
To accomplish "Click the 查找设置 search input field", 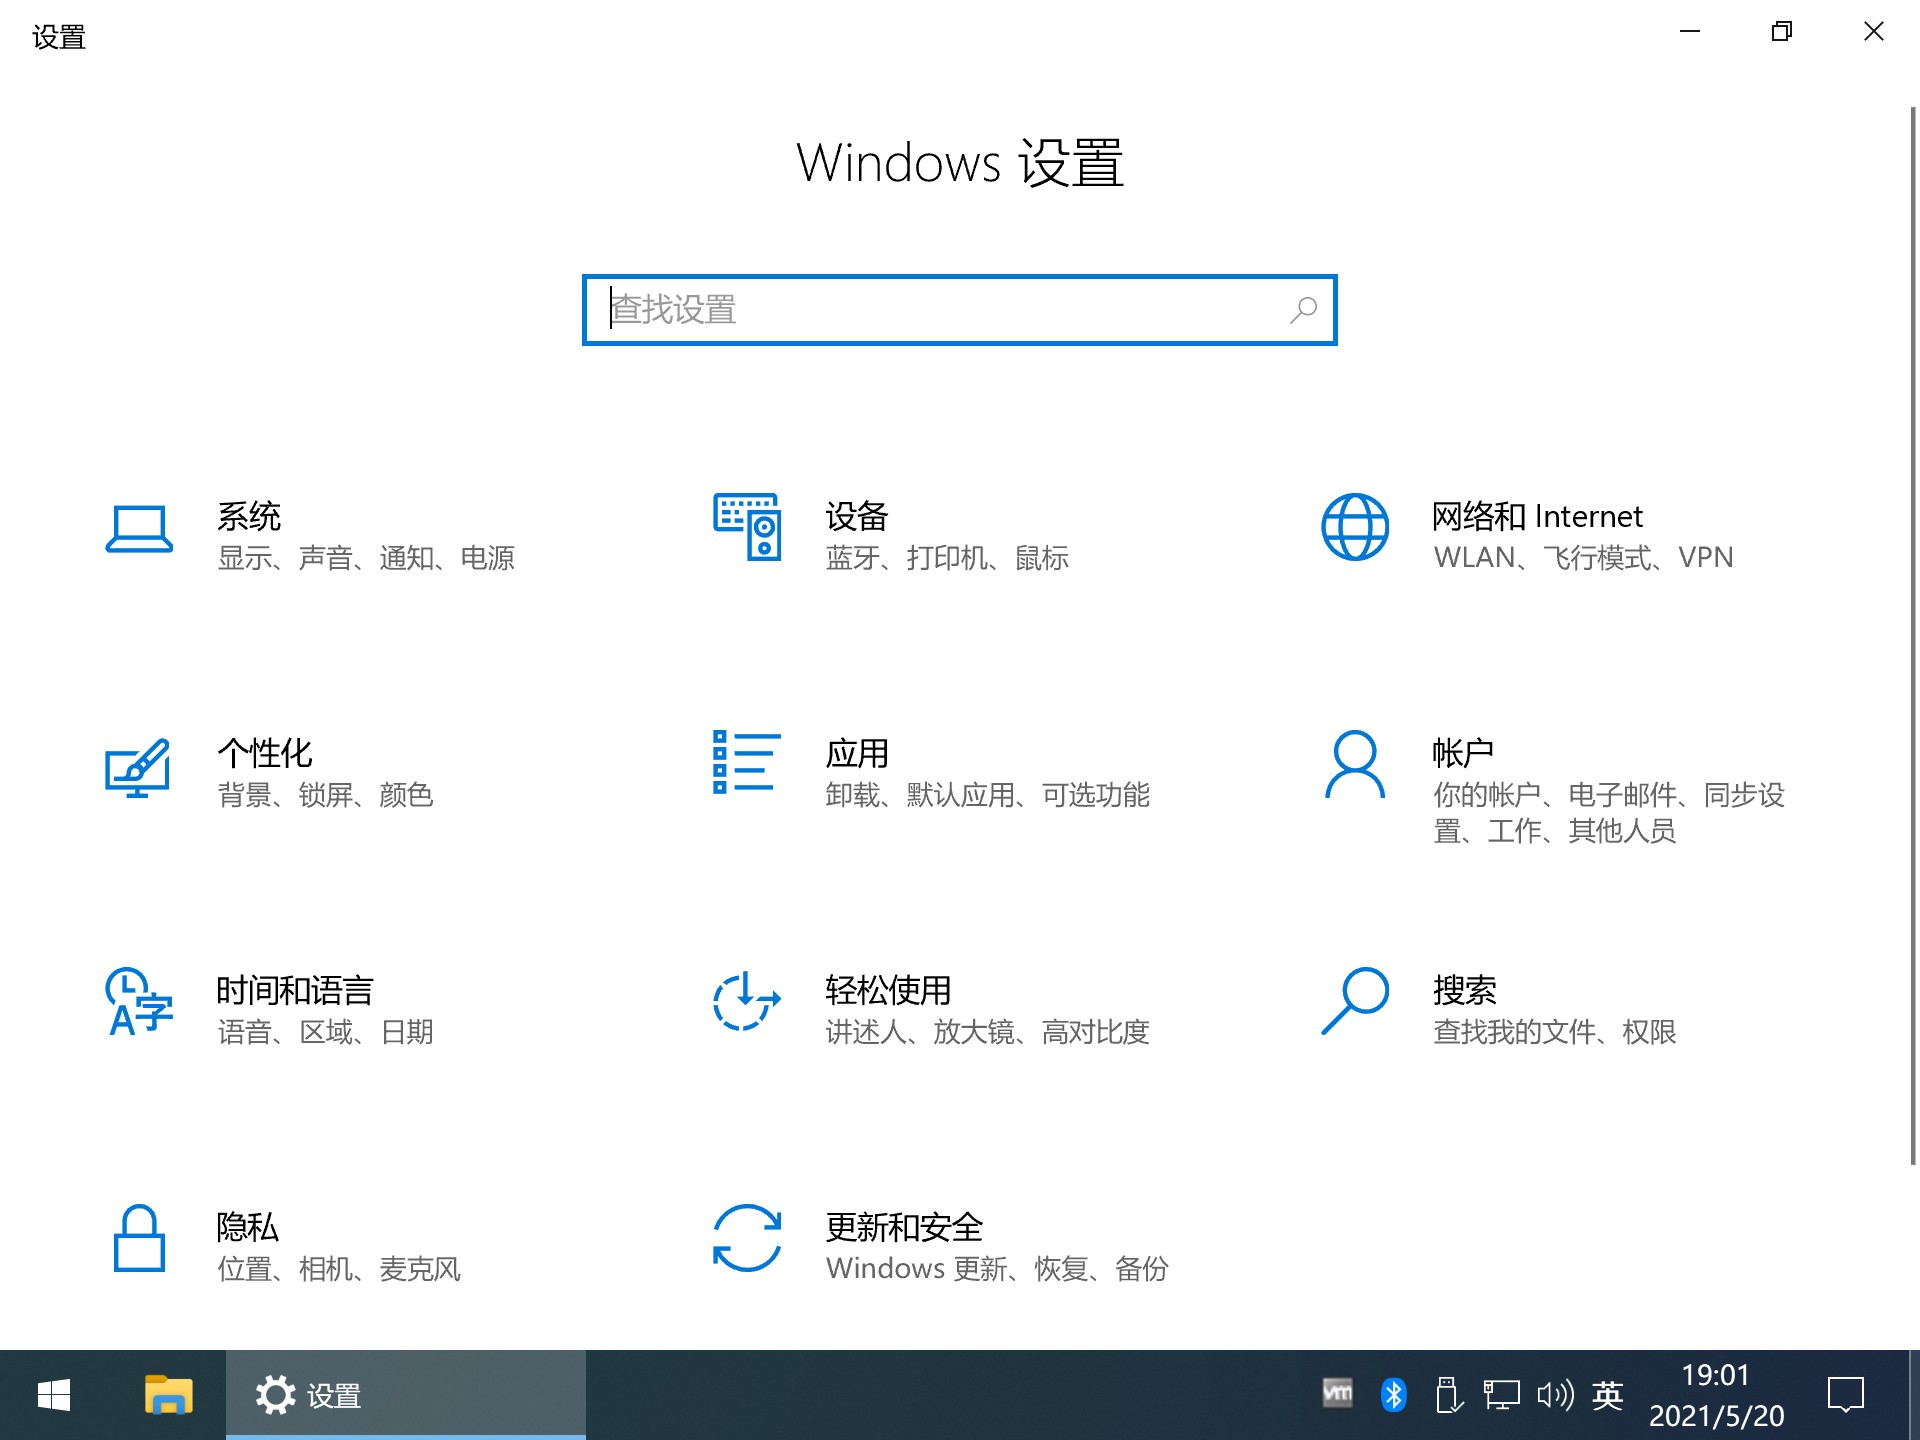I will [x=958, y=309].
